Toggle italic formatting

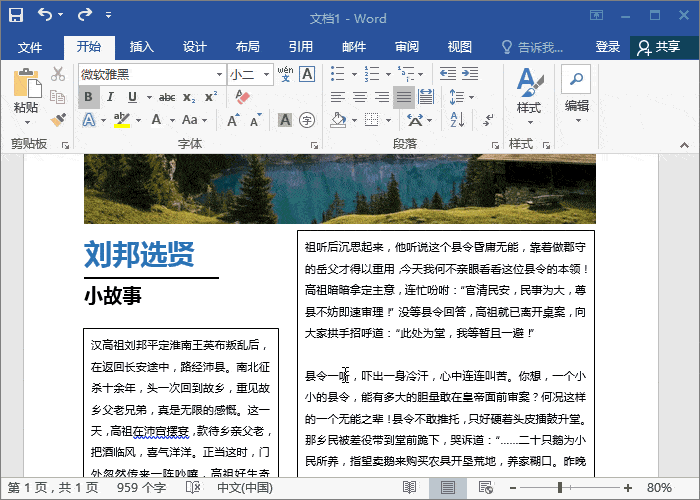110,97
